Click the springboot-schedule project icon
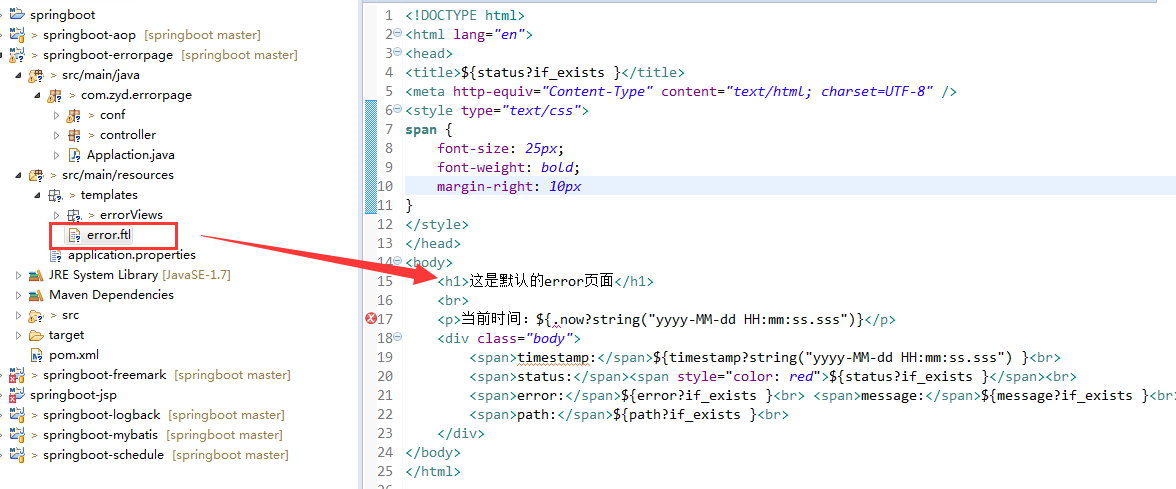The height and width of the screenshot is (489, 1176). 16,454
